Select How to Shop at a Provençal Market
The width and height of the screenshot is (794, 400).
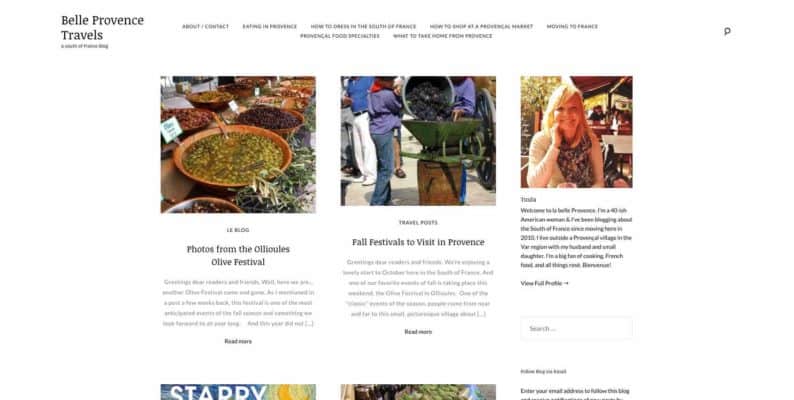pos(481,26)
